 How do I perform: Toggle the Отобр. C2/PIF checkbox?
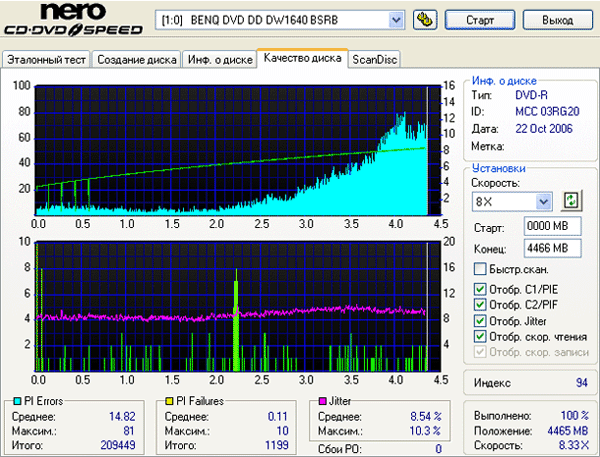[480, 305]
